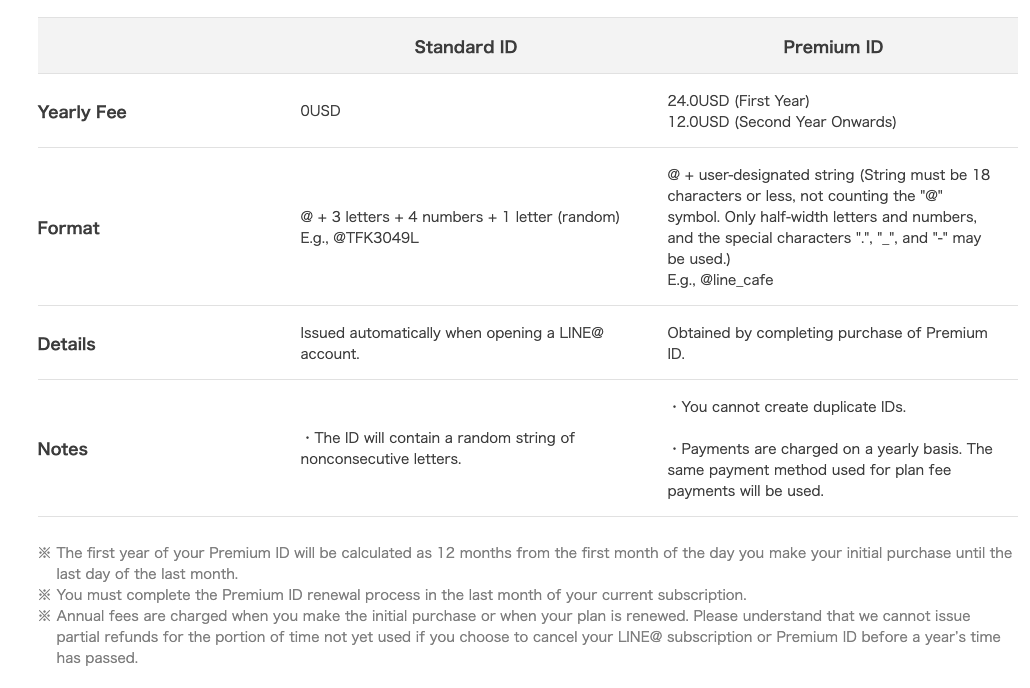Click the footnote about Premium ID renewal process

pyautogui.click(x=400, y=595)
